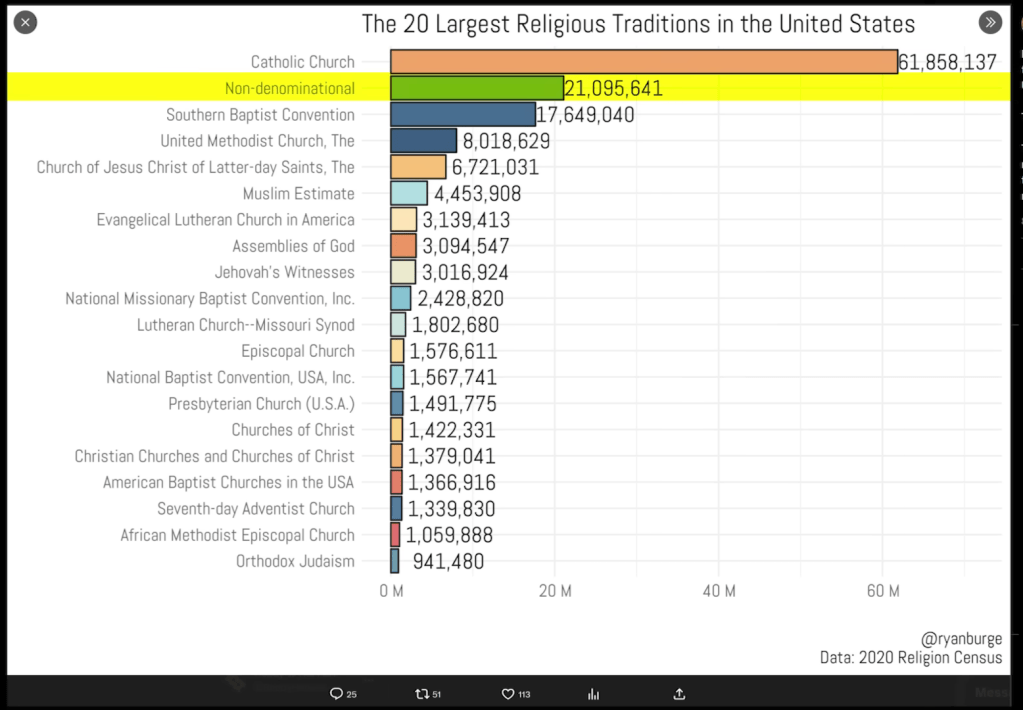This screenshot has width=1023, height=710.
Task: Click the orange Catholic Church bar
Action: 643,62
